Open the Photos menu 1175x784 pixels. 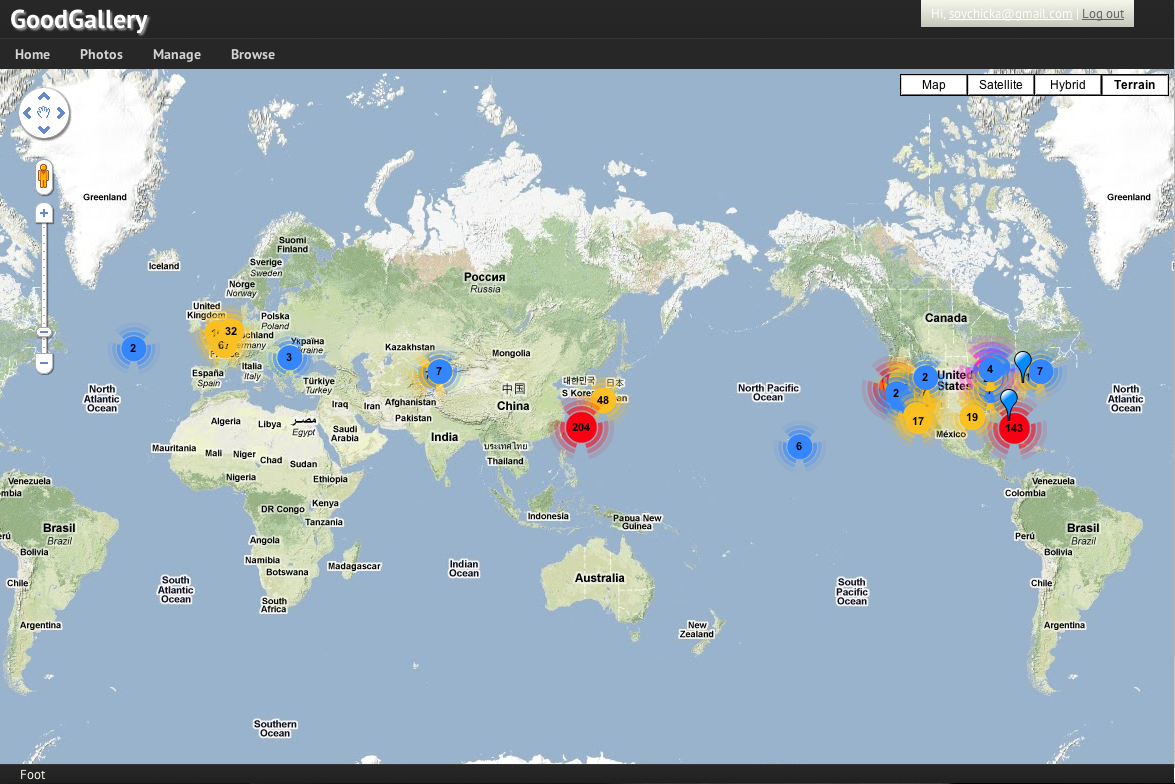click(x=101, y=54)
